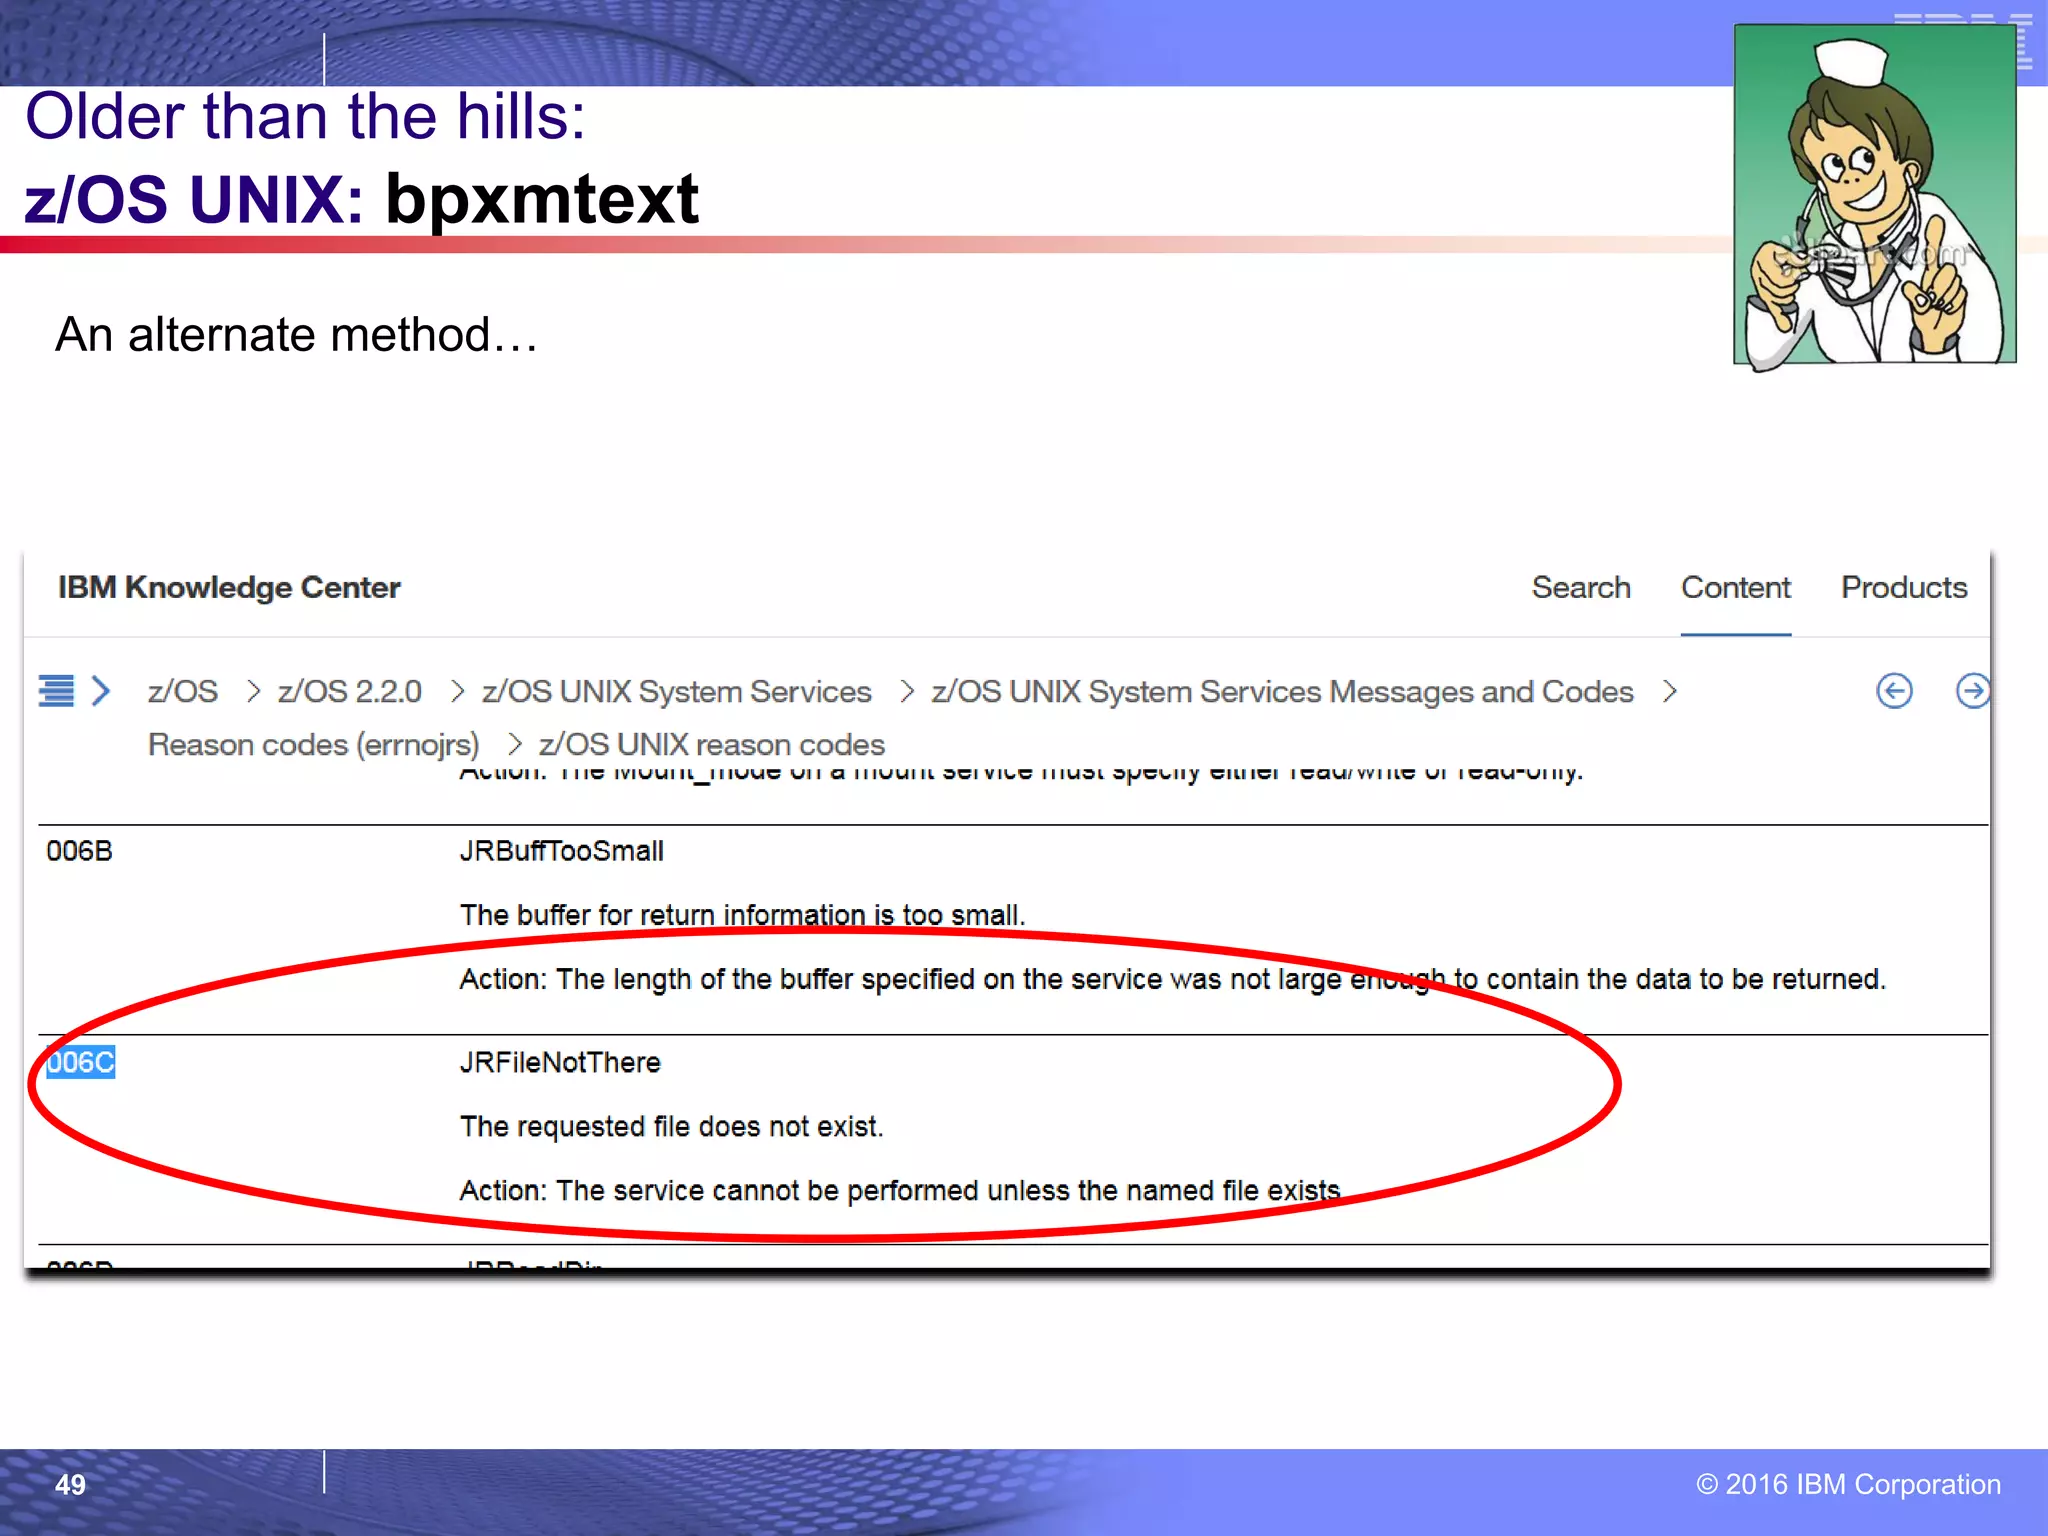
Task: Open the z/OS breadcrumb link
Action: [182, 692]
